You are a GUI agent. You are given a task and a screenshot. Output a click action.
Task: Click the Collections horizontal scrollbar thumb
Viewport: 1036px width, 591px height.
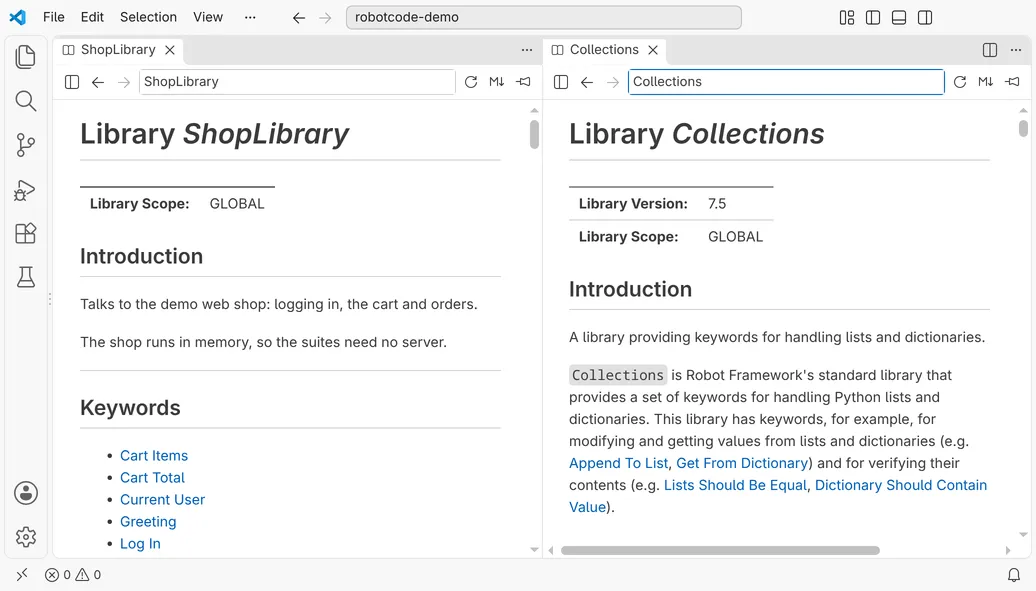coord(720,550)
